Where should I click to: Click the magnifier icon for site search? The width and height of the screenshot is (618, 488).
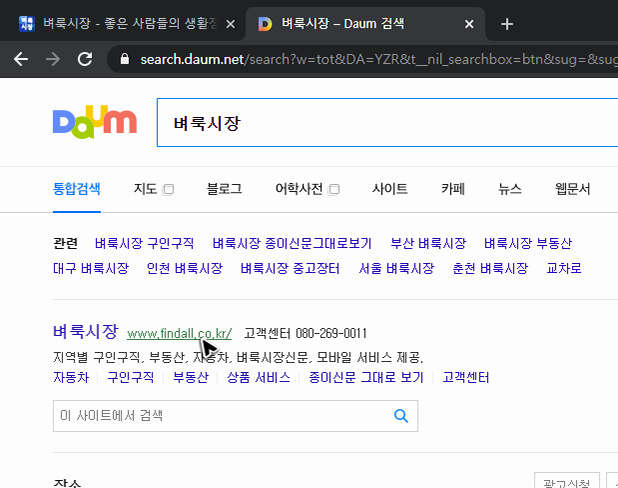(401, 416)
